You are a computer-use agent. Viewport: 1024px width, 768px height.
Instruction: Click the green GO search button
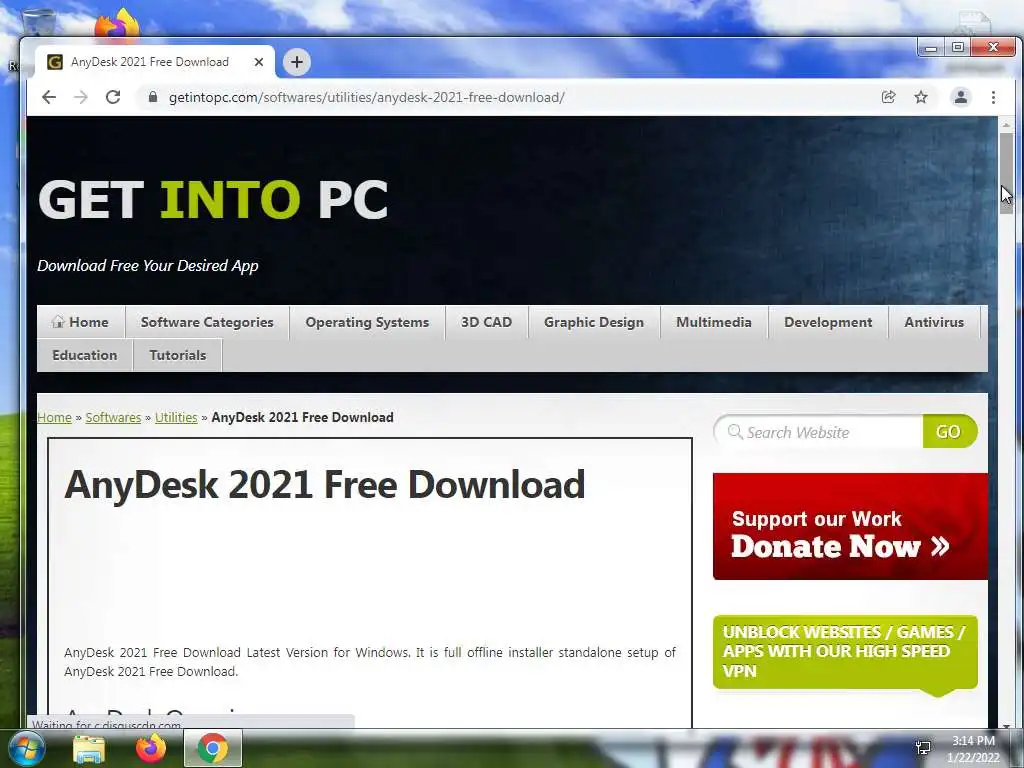[949, 432]
